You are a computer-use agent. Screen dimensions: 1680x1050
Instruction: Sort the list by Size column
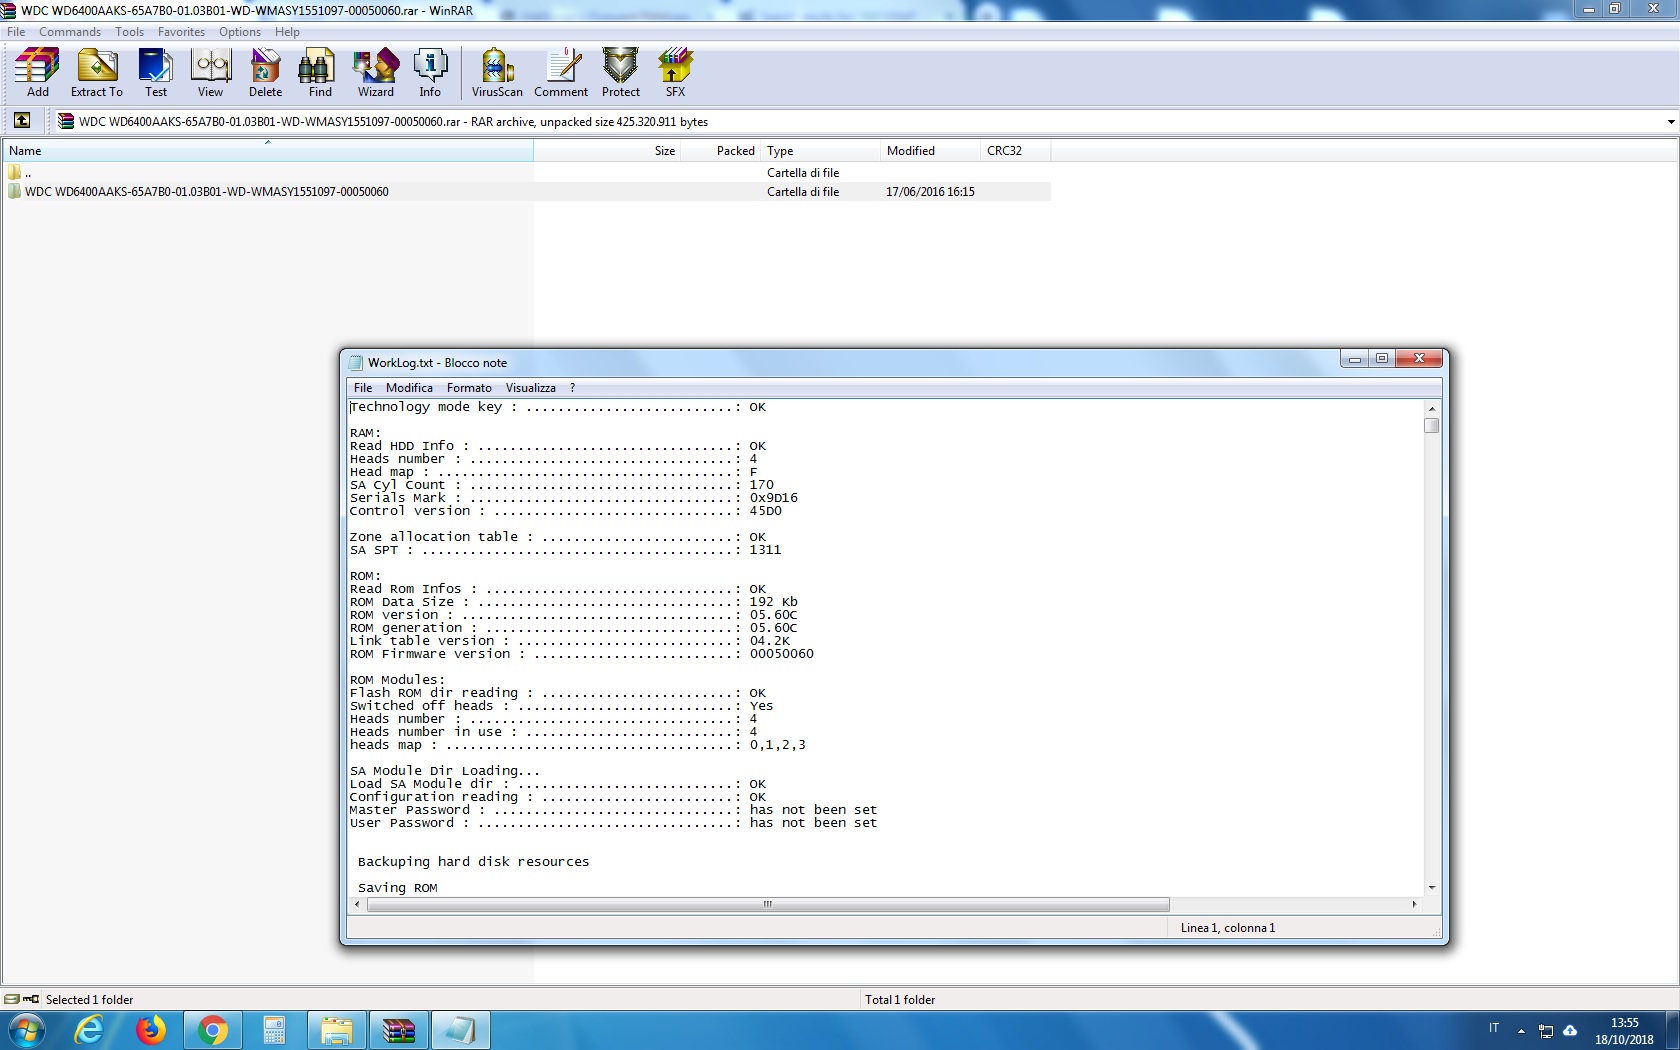click(607, 151)
